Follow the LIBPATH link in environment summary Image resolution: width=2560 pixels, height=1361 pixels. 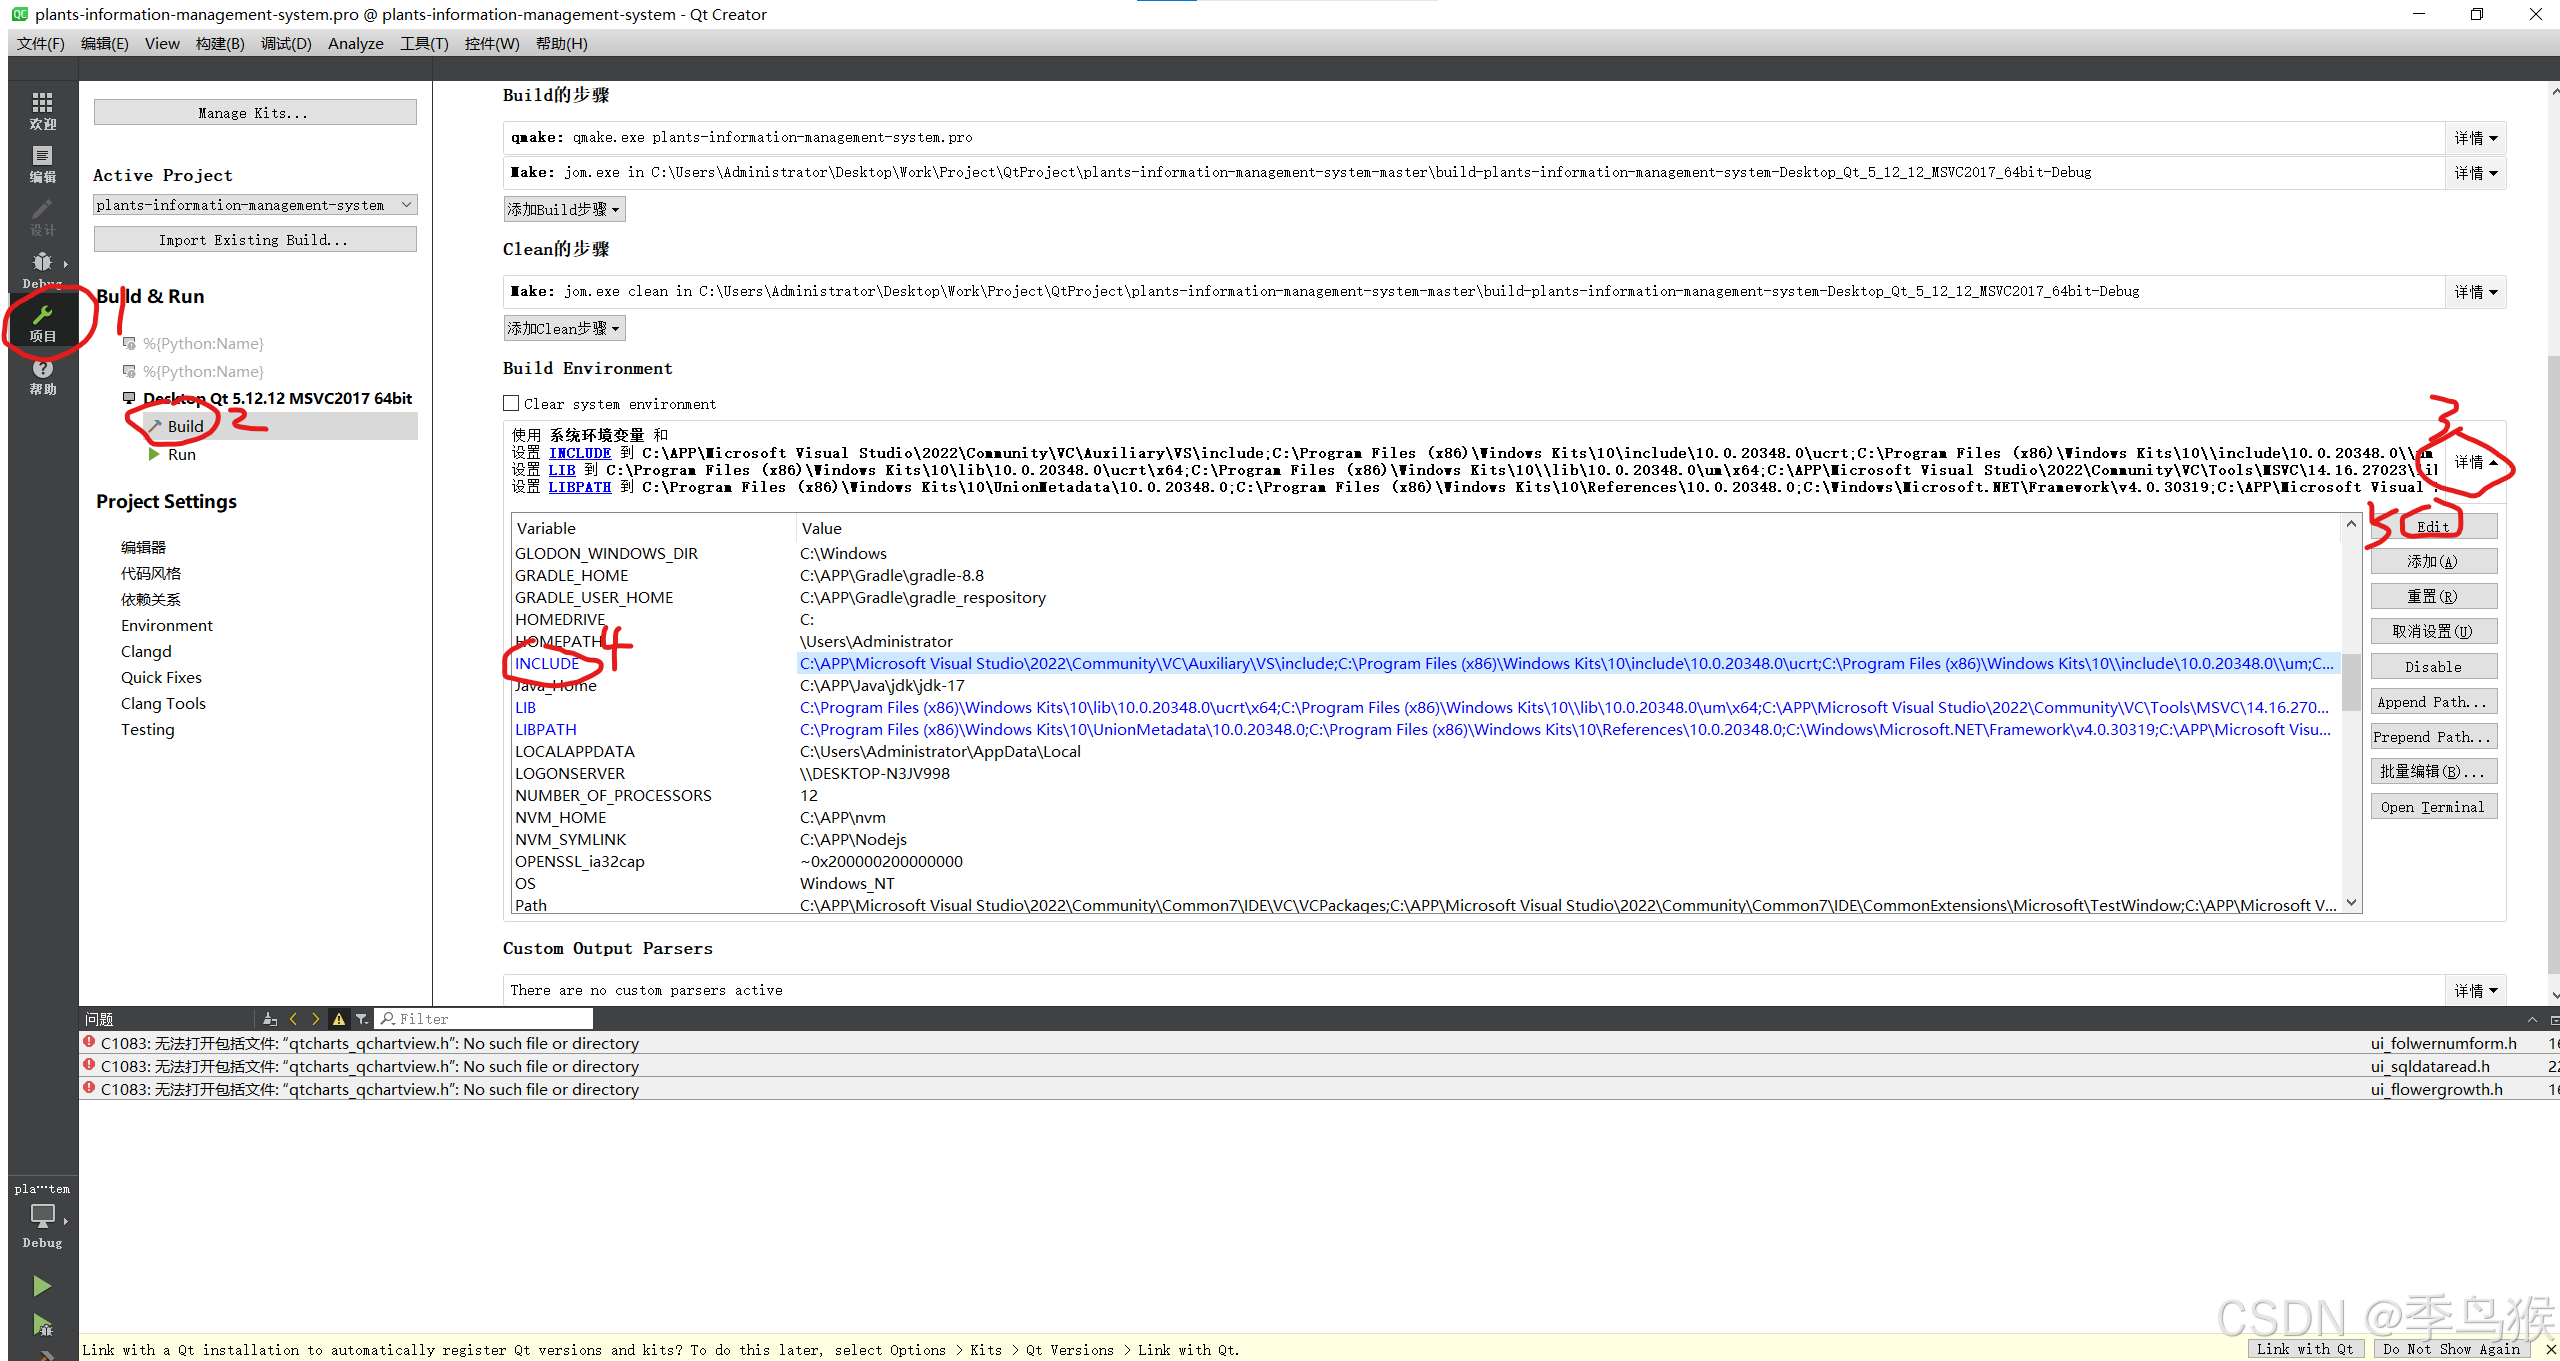(x=579, y=487)
